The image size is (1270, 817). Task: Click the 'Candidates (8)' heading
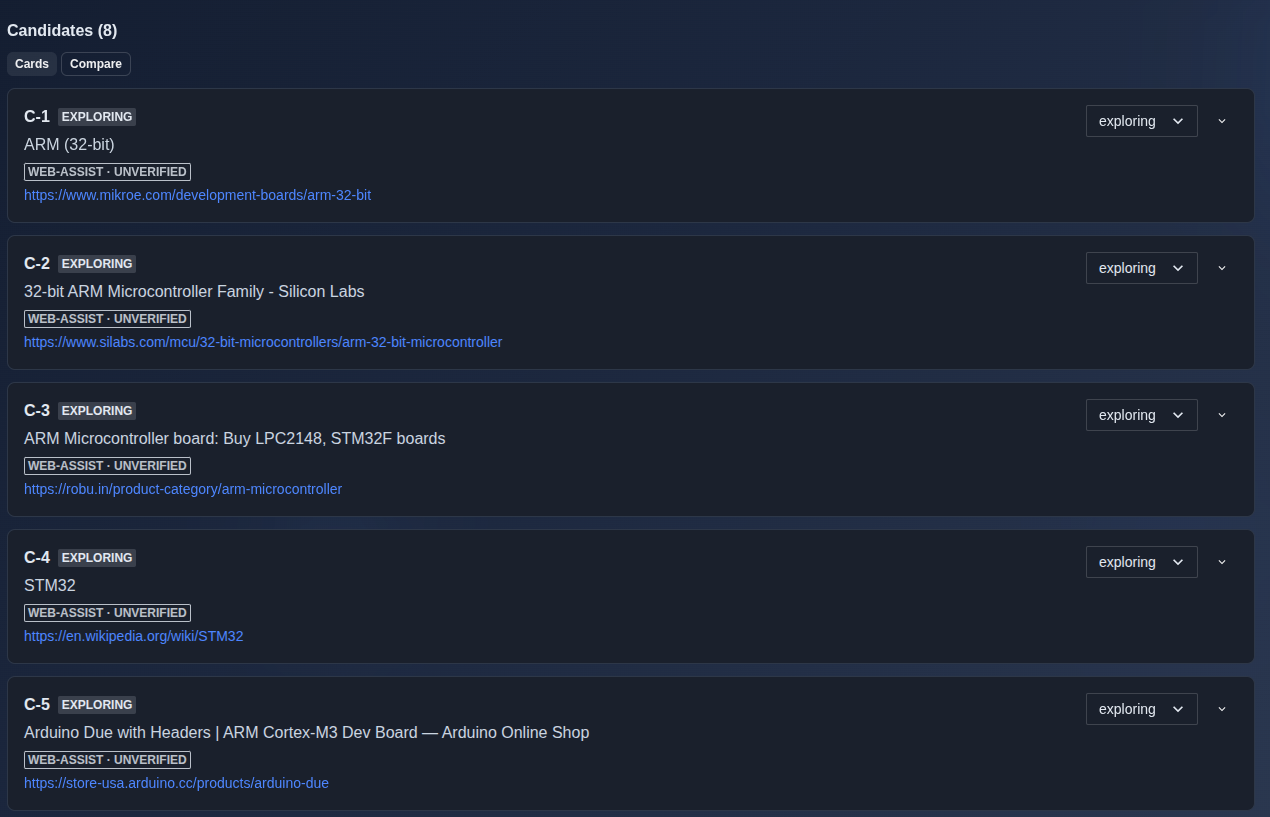click(62, 31)
